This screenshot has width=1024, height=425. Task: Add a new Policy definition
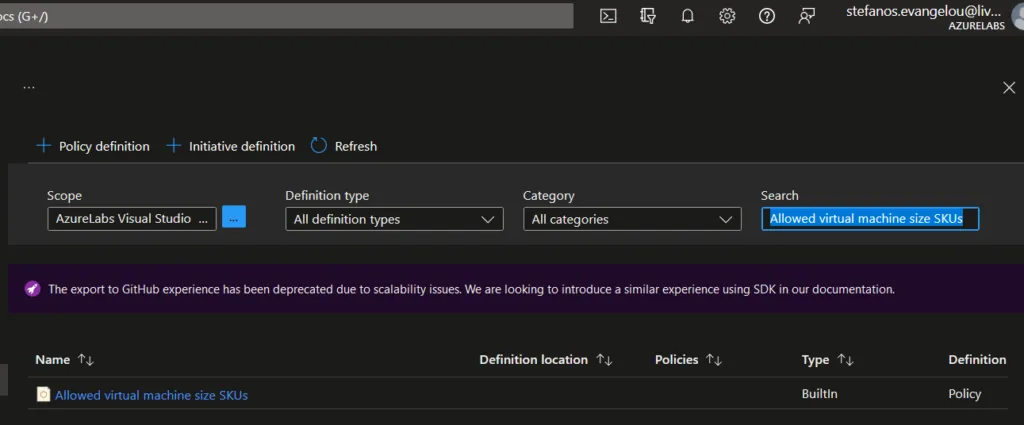coord(93,146)
